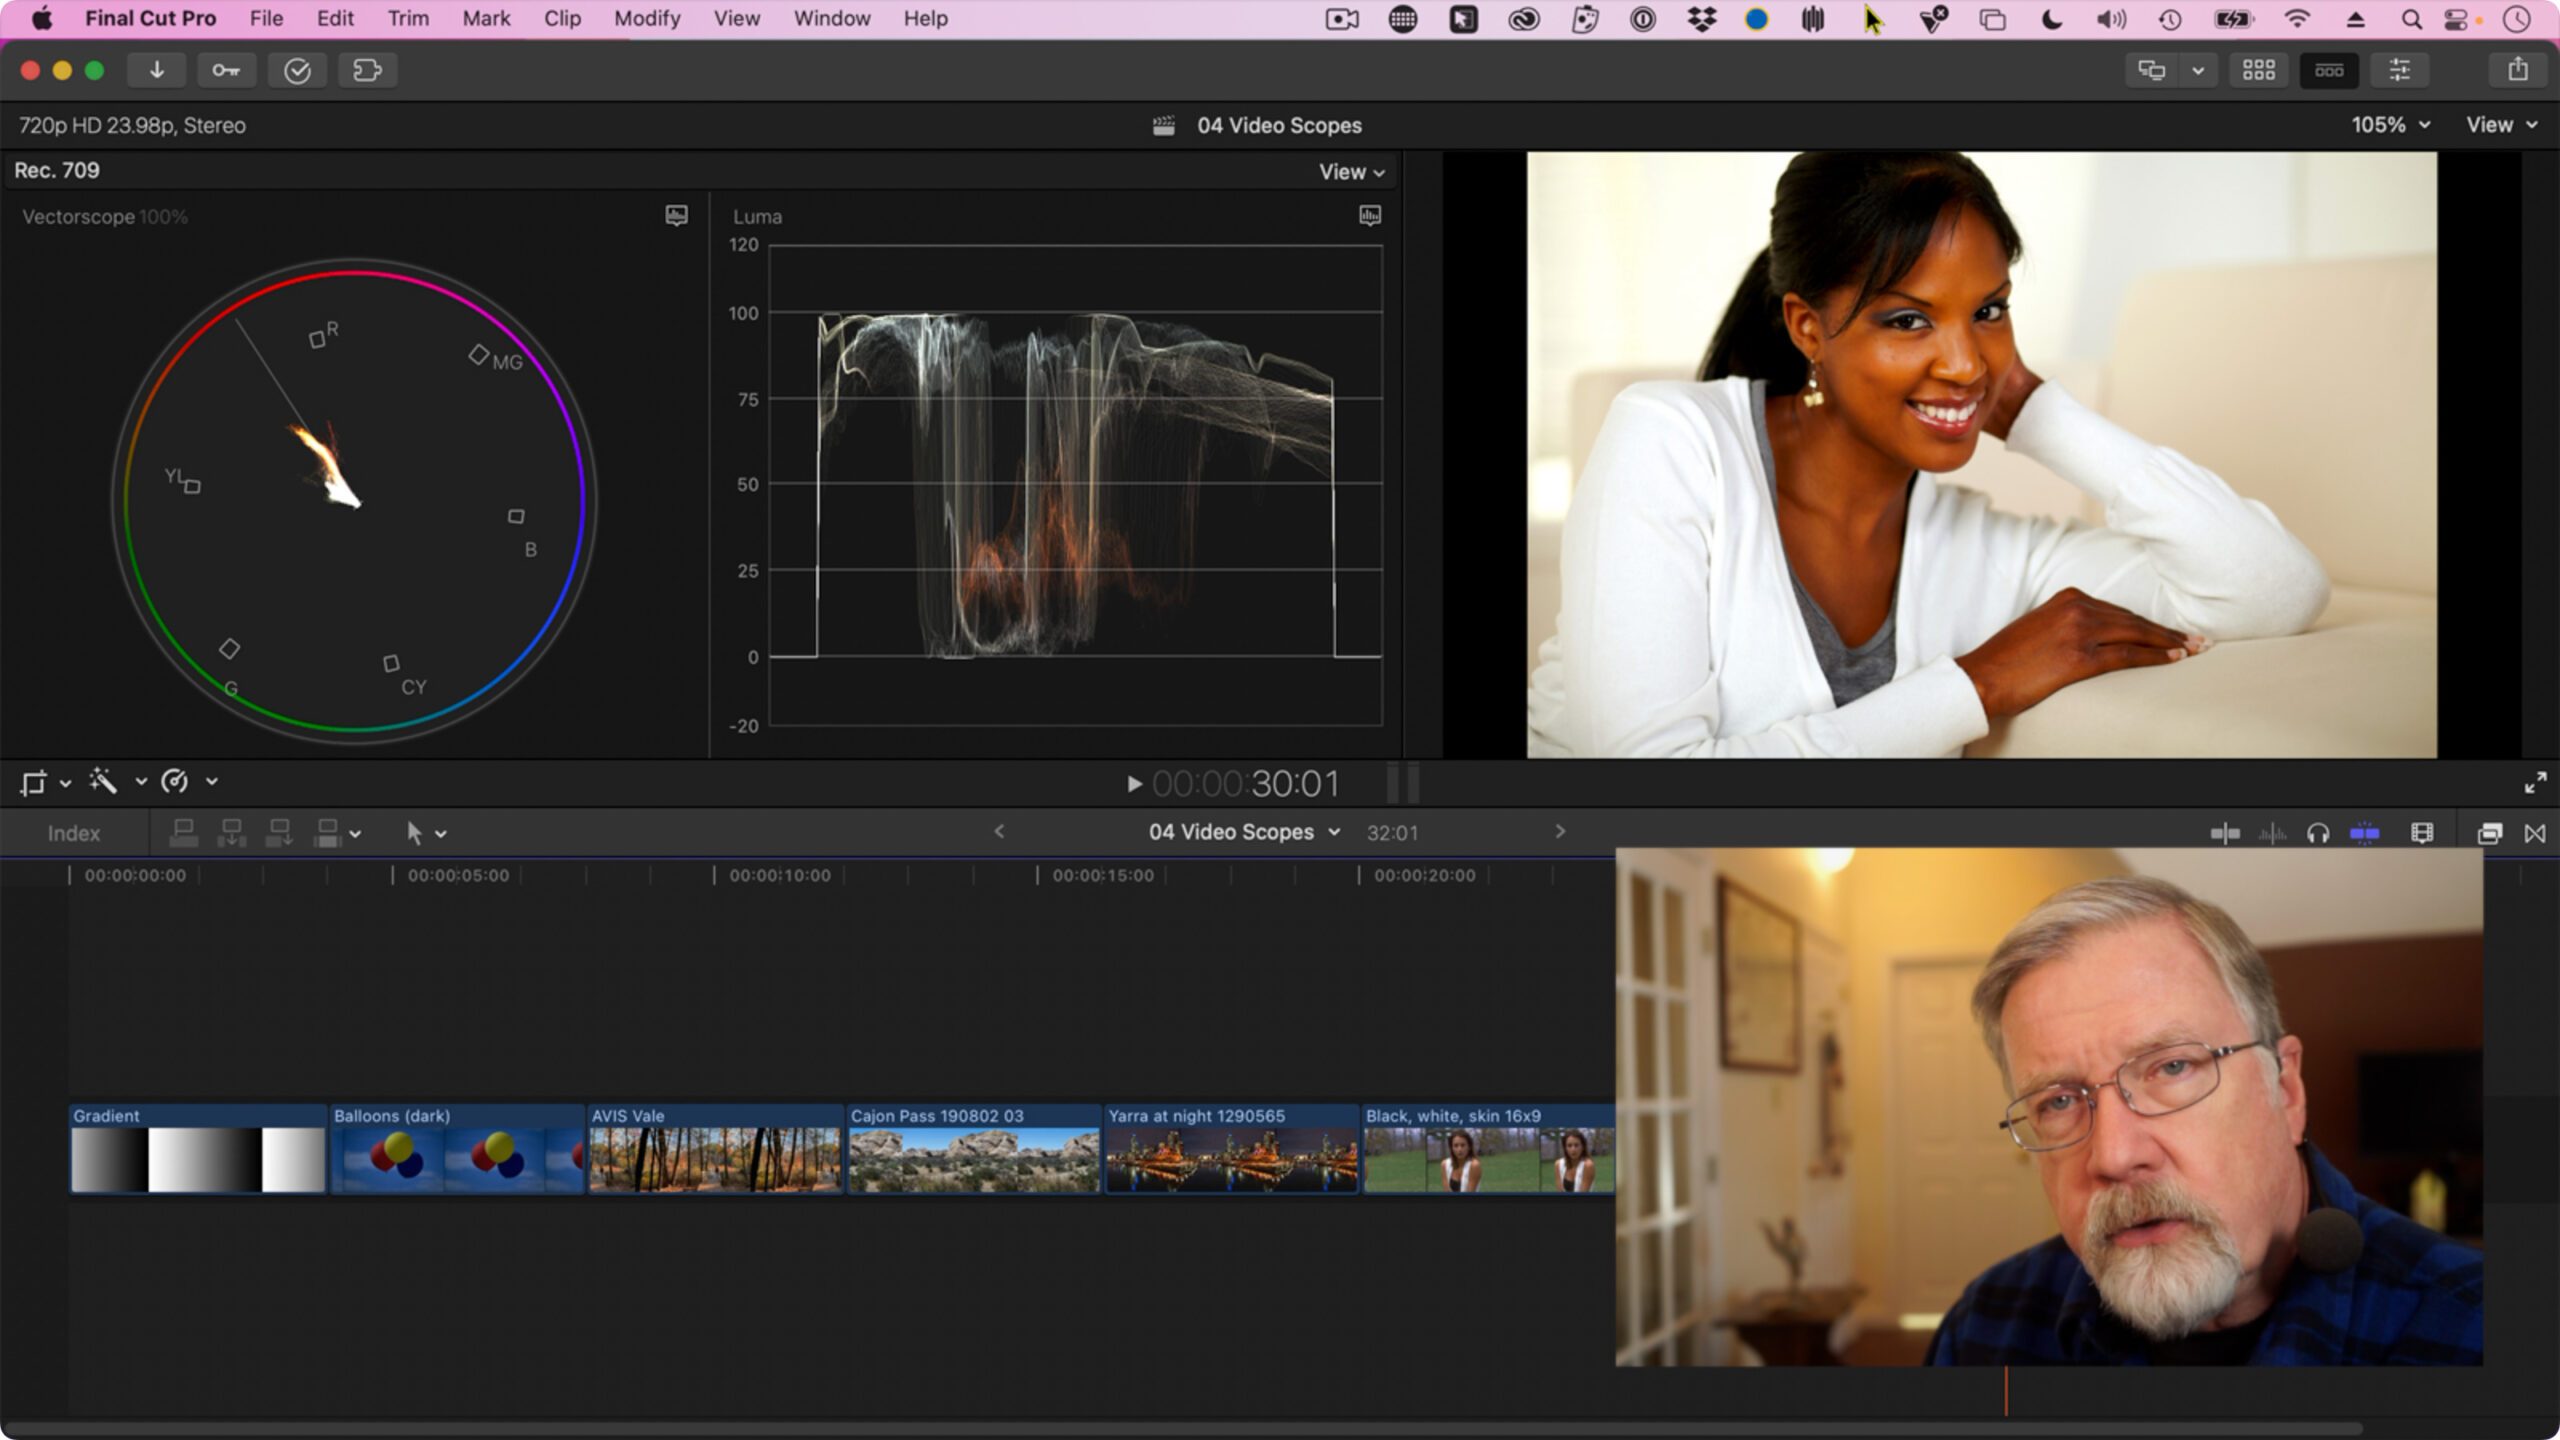The image size is (2560, 1440).
Task: Click Connect clip to primary storyline icon
Action: click(x=184, y=832)
